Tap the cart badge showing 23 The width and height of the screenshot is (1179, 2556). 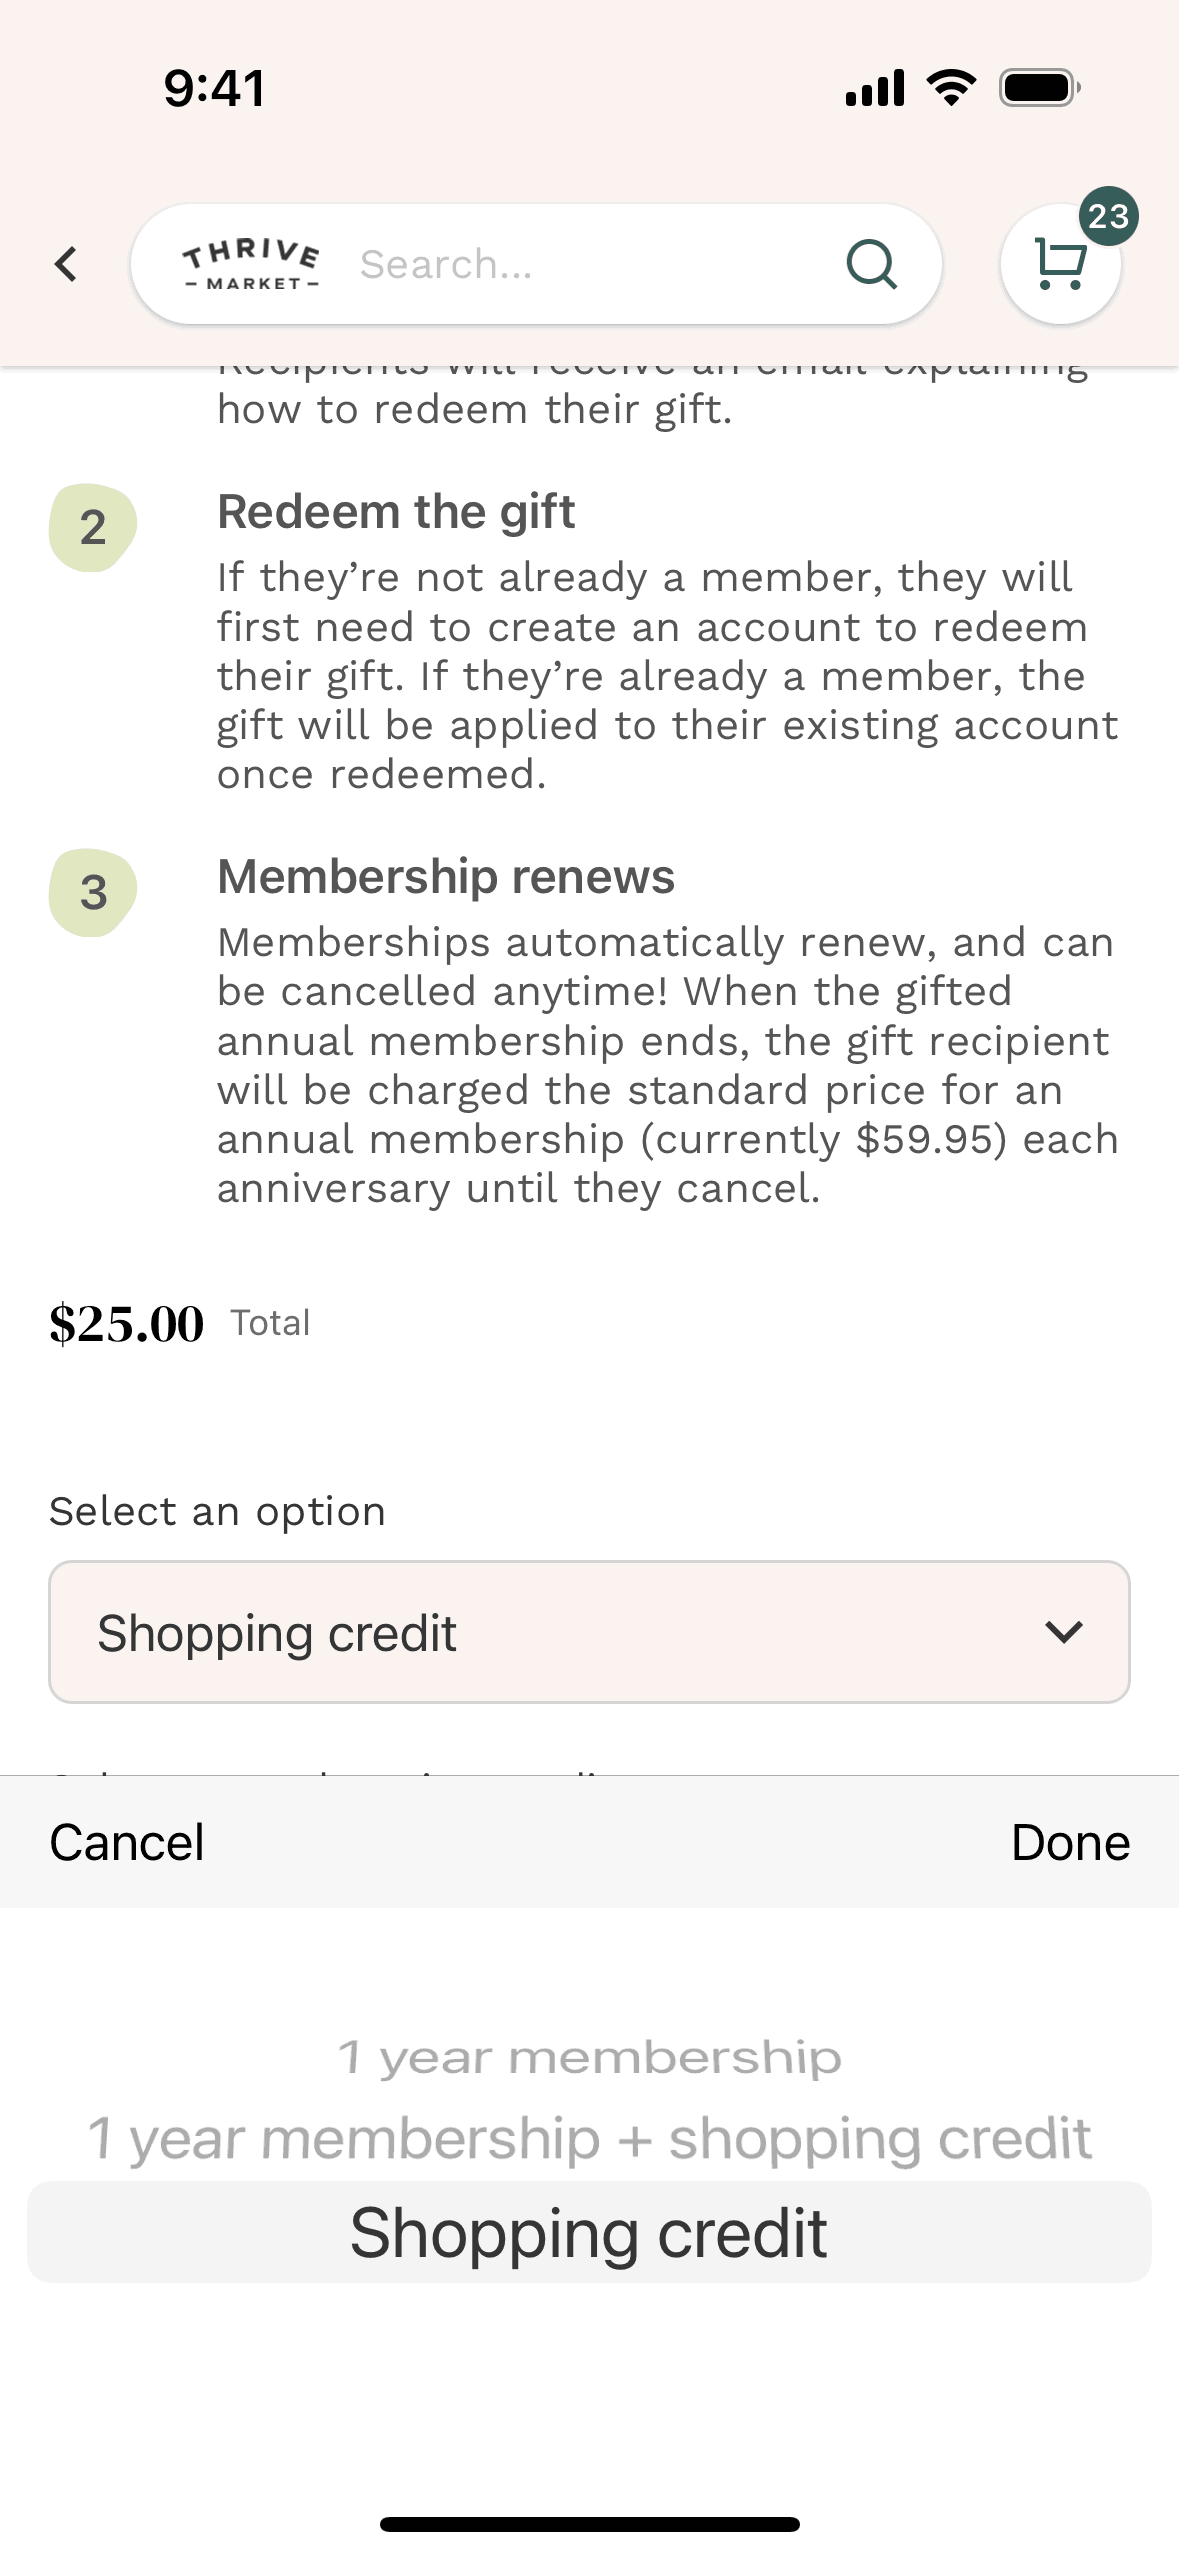coord(1108,216)
